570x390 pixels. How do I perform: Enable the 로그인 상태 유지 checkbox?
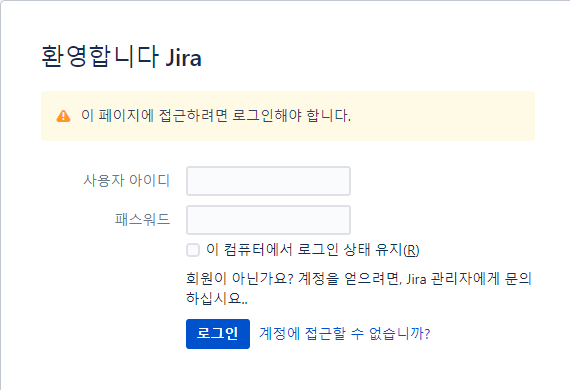(193, 250)
